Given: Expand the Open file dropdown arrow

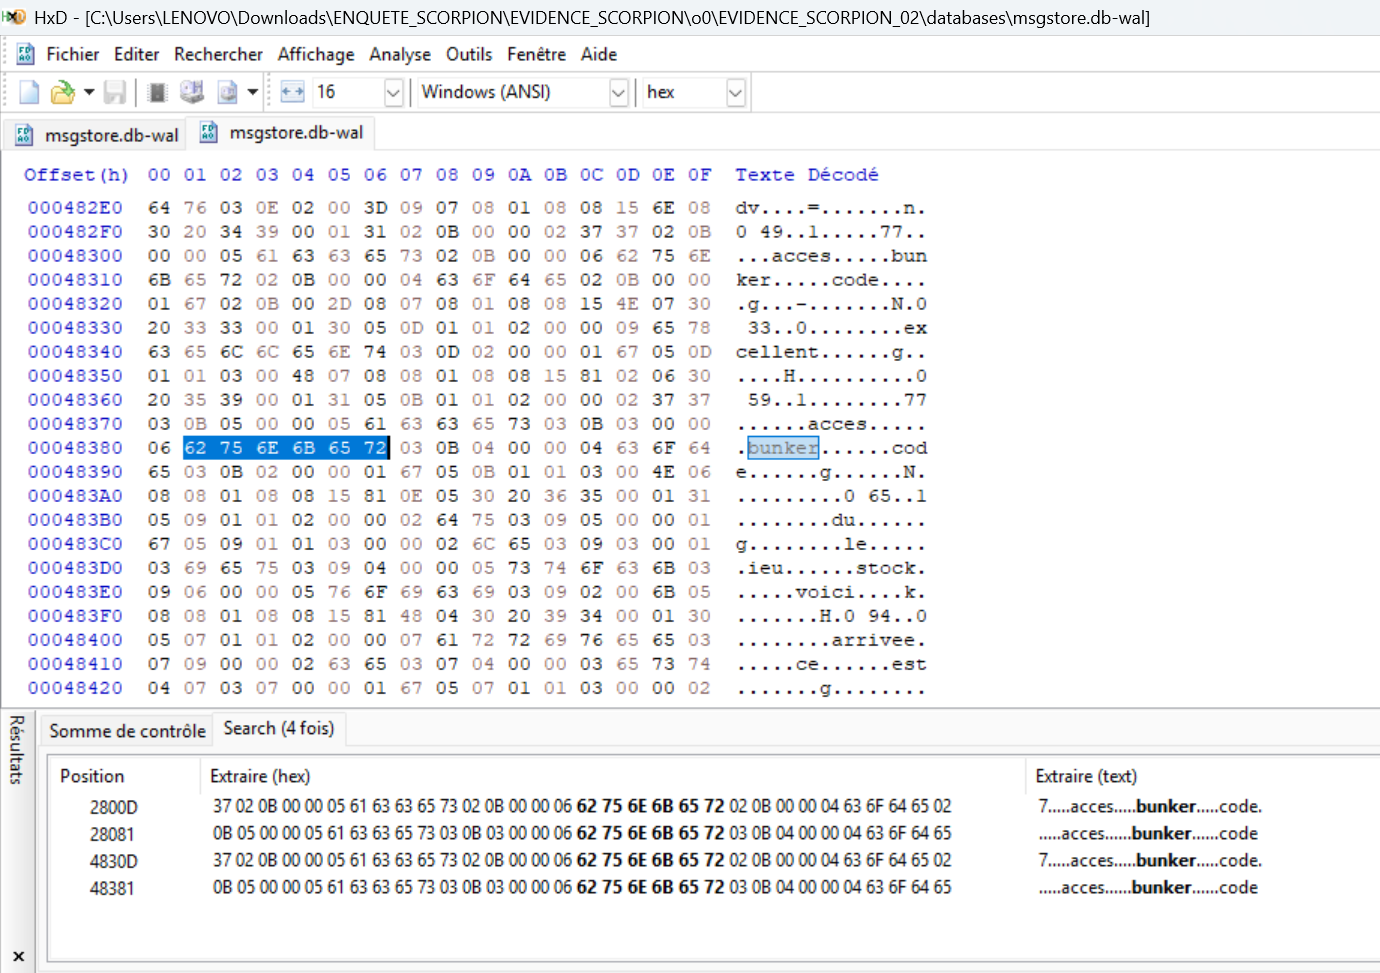Looking at the screenshot, I should pyautogui.click(x=89, y=92).
